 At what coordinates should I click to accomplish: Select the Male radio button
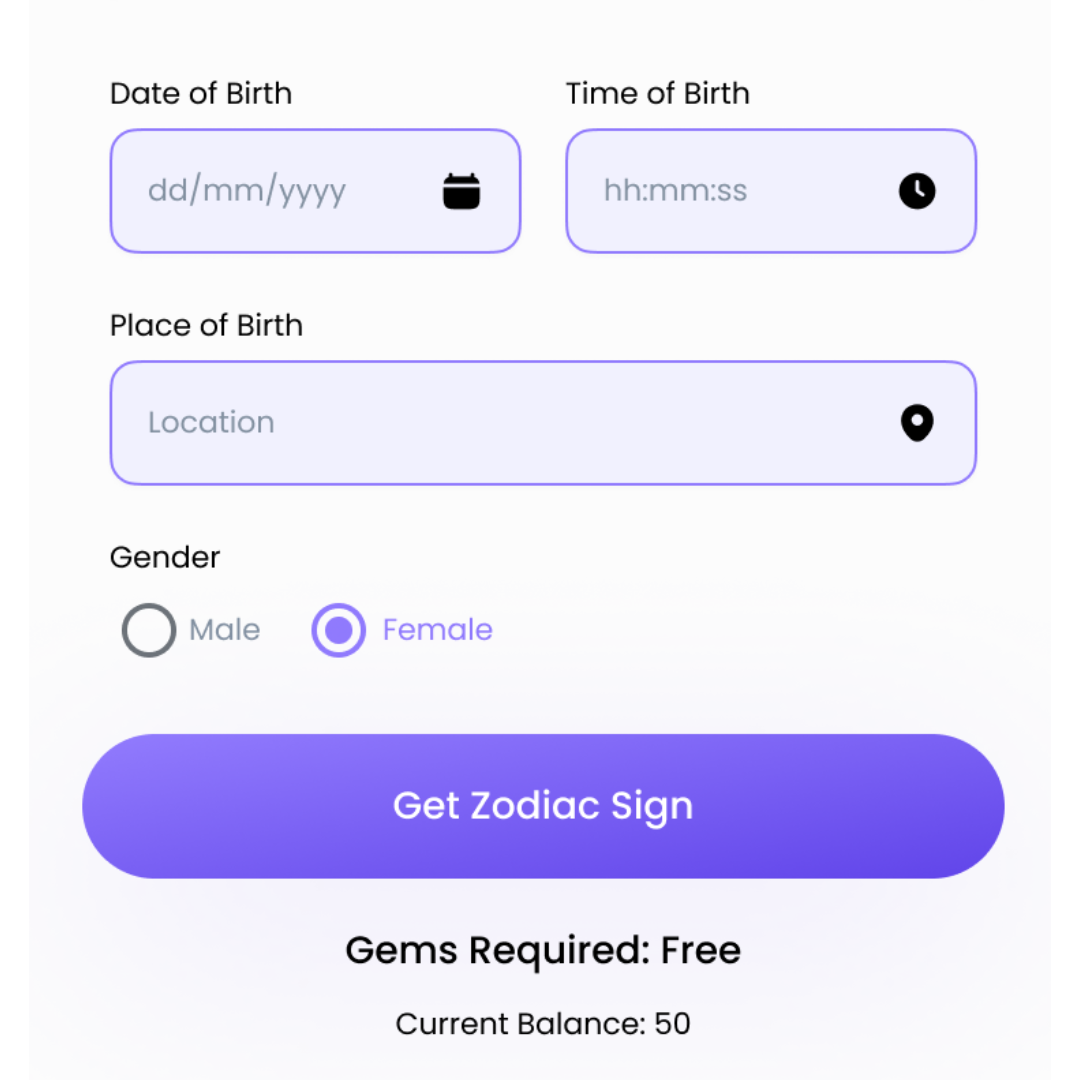click(x=149, y=630)
